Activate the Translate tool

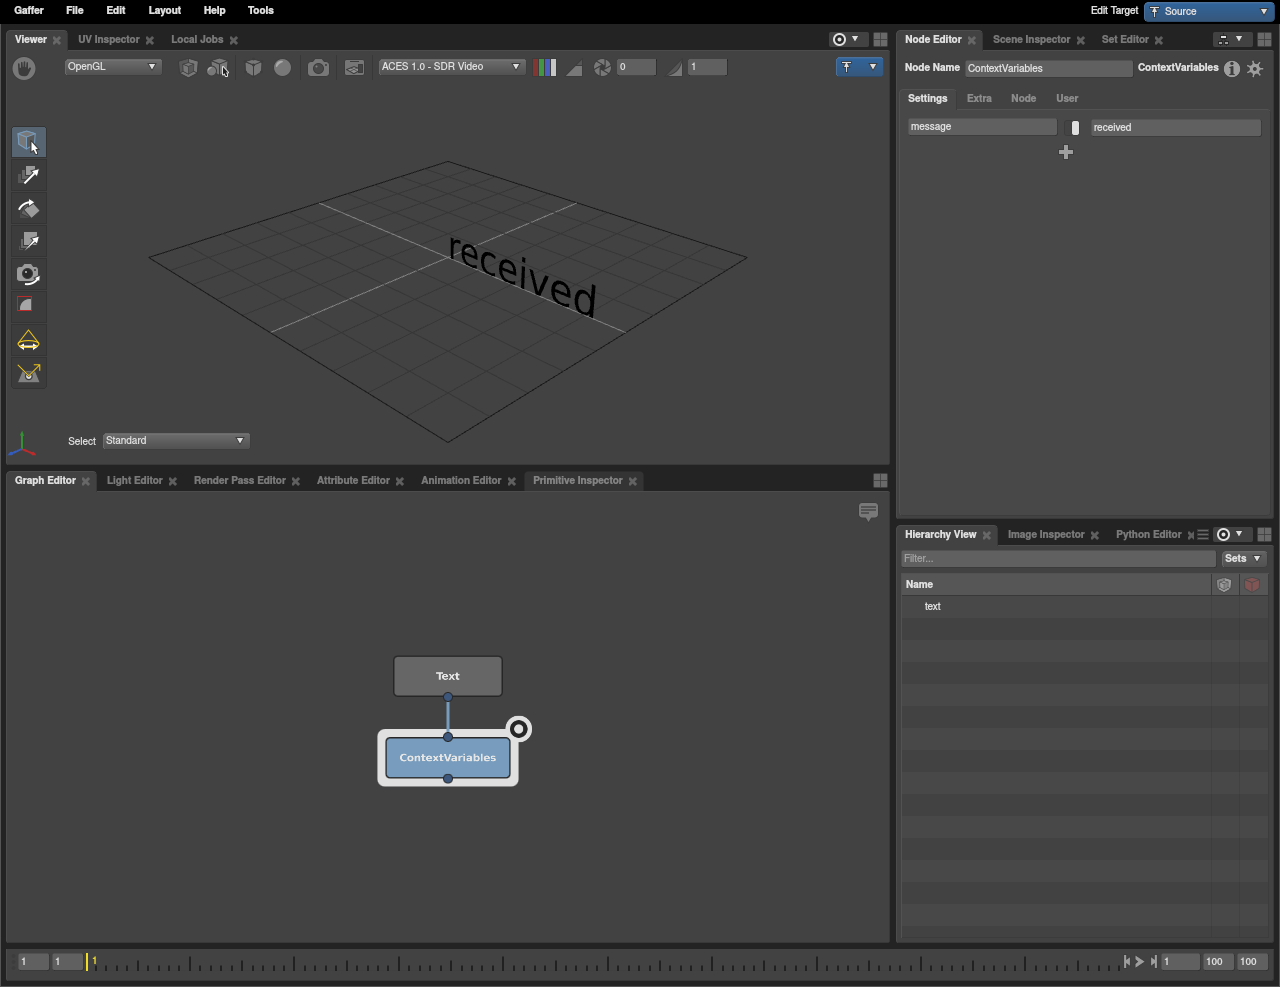pos(28,176)
